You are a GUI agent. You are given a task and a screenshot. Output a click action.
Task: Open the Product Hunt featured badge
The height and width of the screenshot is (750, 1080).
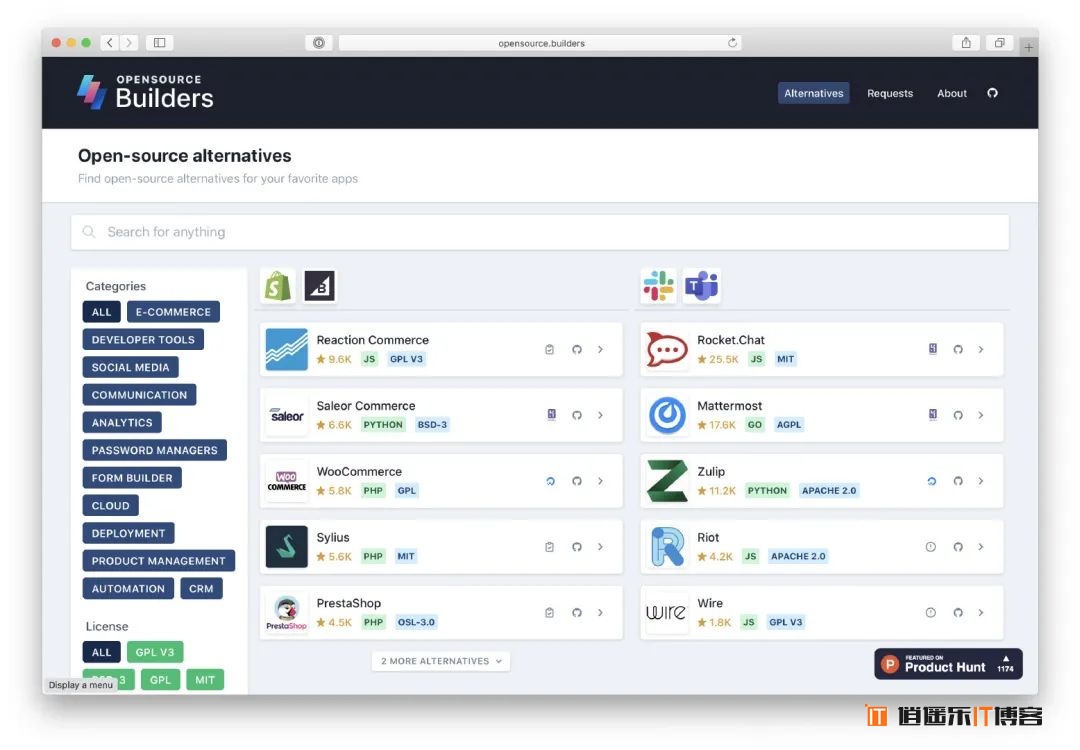pyautogui.click(x=948, y=664)
